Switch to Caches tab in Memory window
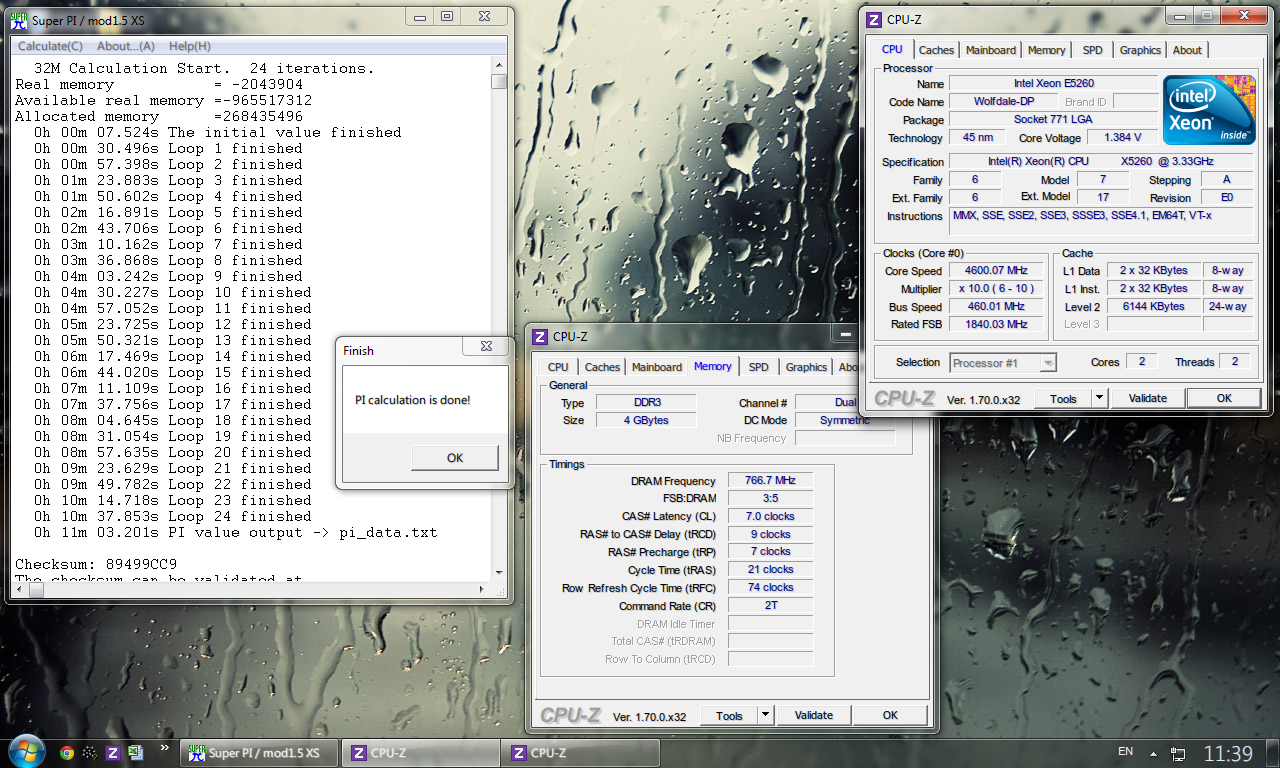This screenshot has width=1280, height=768. 602,367
